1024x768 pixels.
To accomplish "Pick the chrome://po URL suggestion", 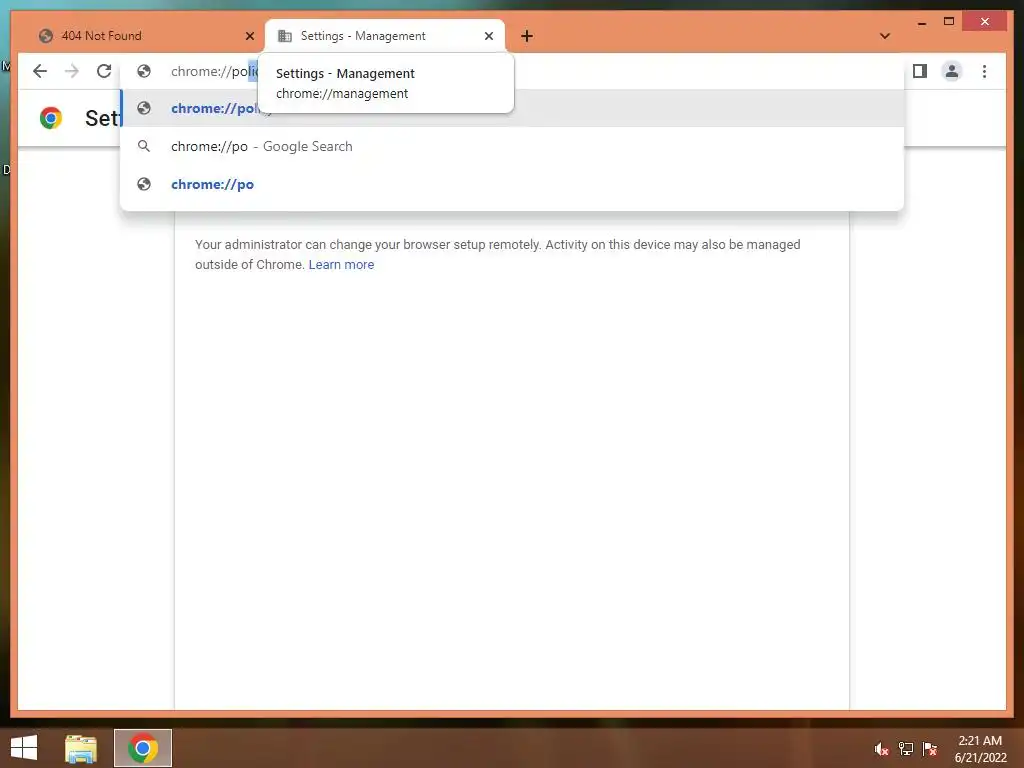I will 513,184.
